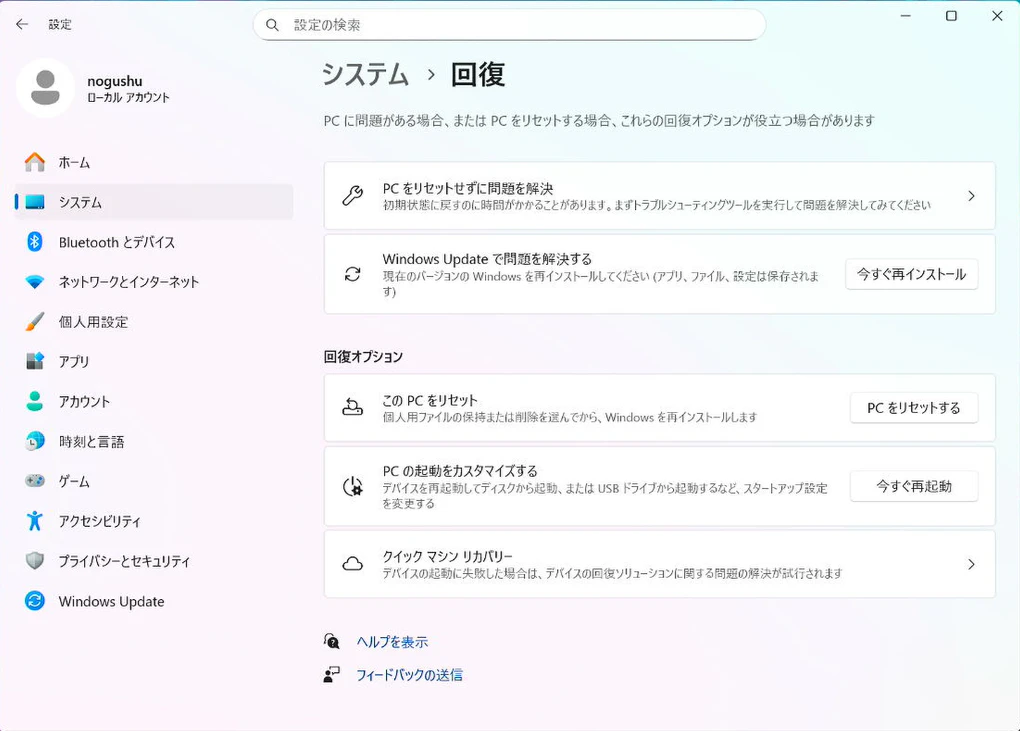Open プライバシーとセキュリティ settings
Image resolution: width=1020 pixels, height=731 pixels.
154,561
